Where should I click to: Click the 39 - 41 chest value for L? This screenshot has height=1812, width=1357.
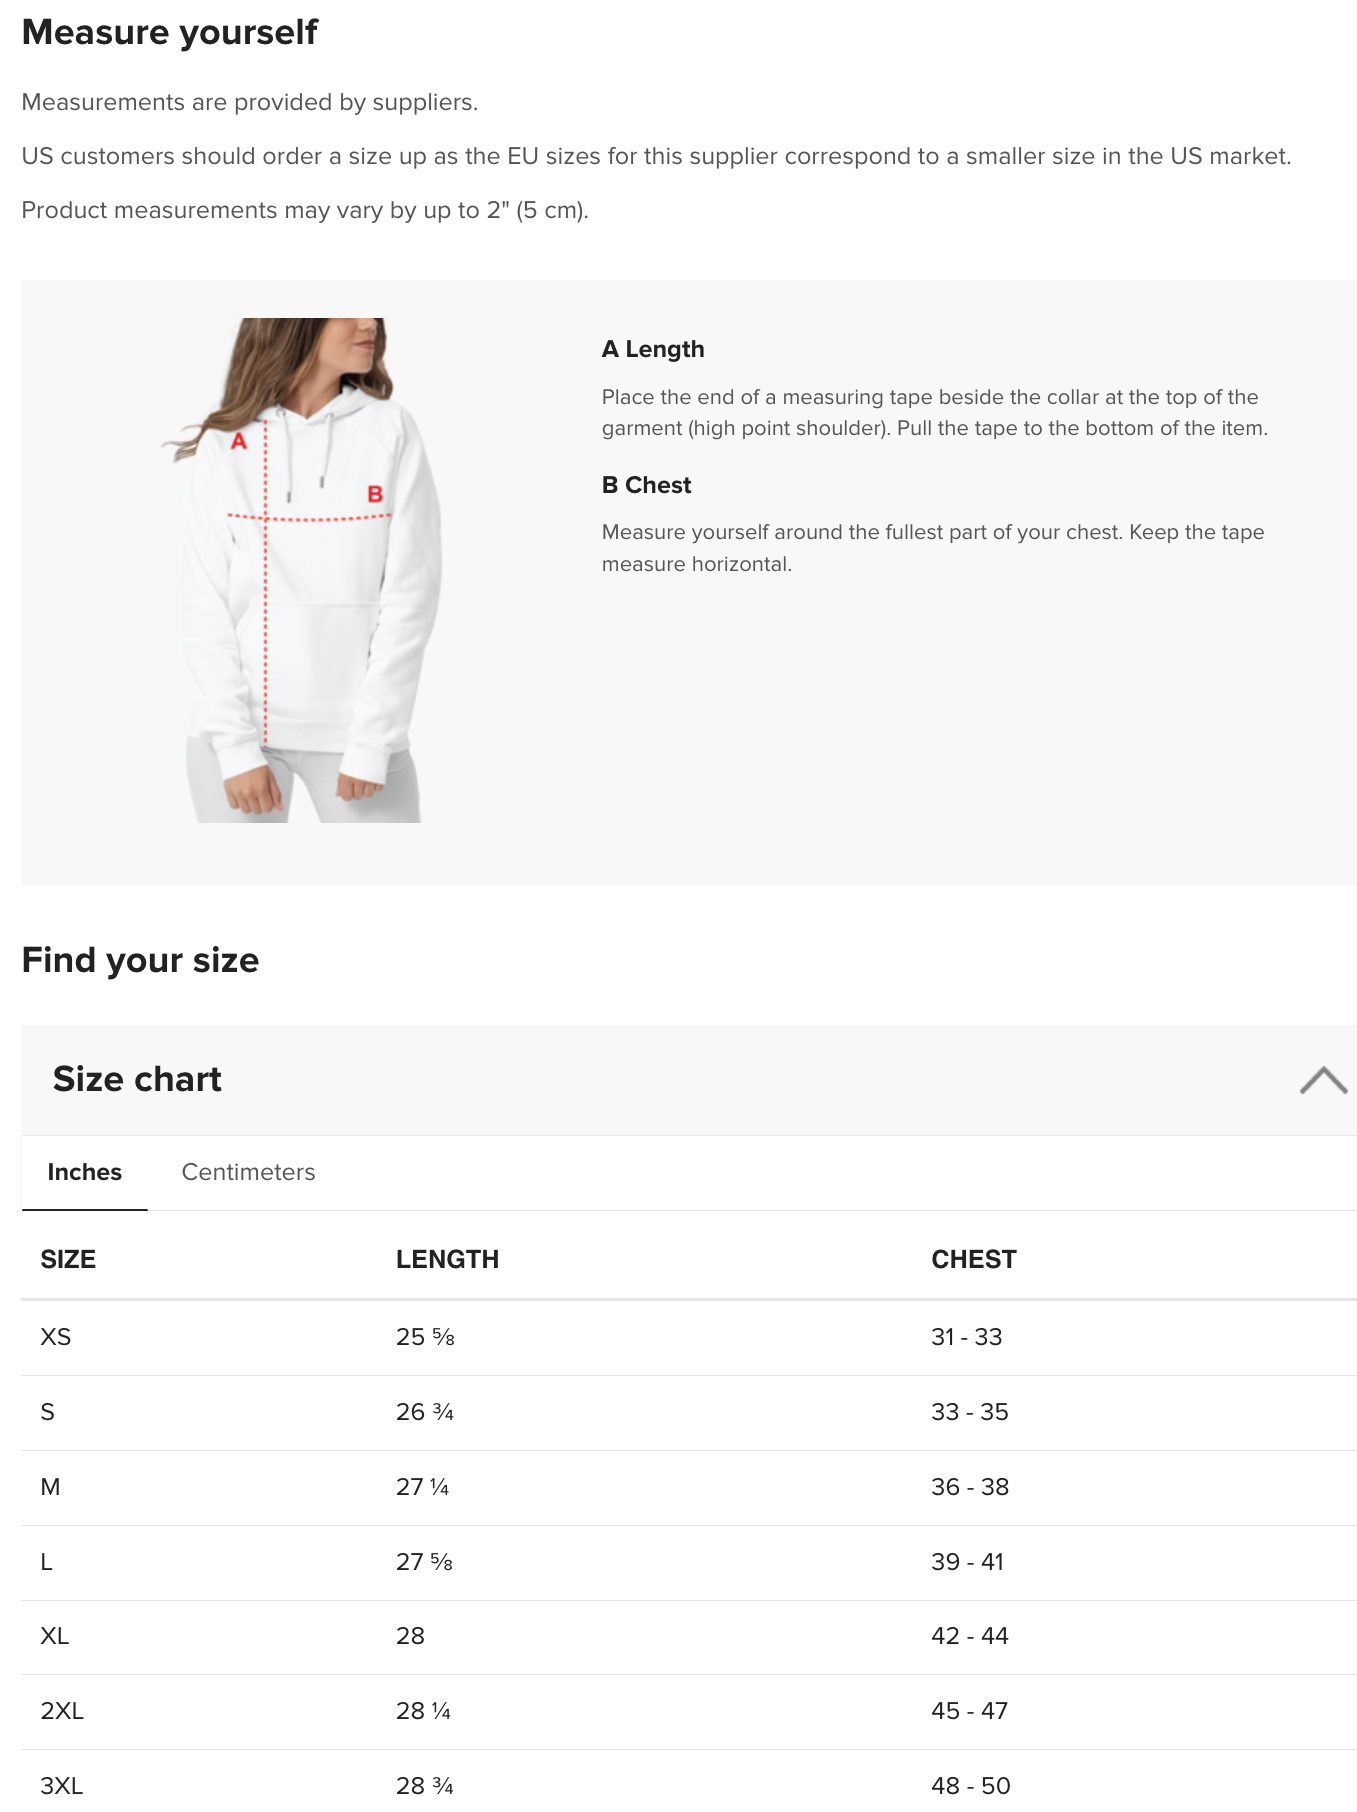tap(967, 1562)
